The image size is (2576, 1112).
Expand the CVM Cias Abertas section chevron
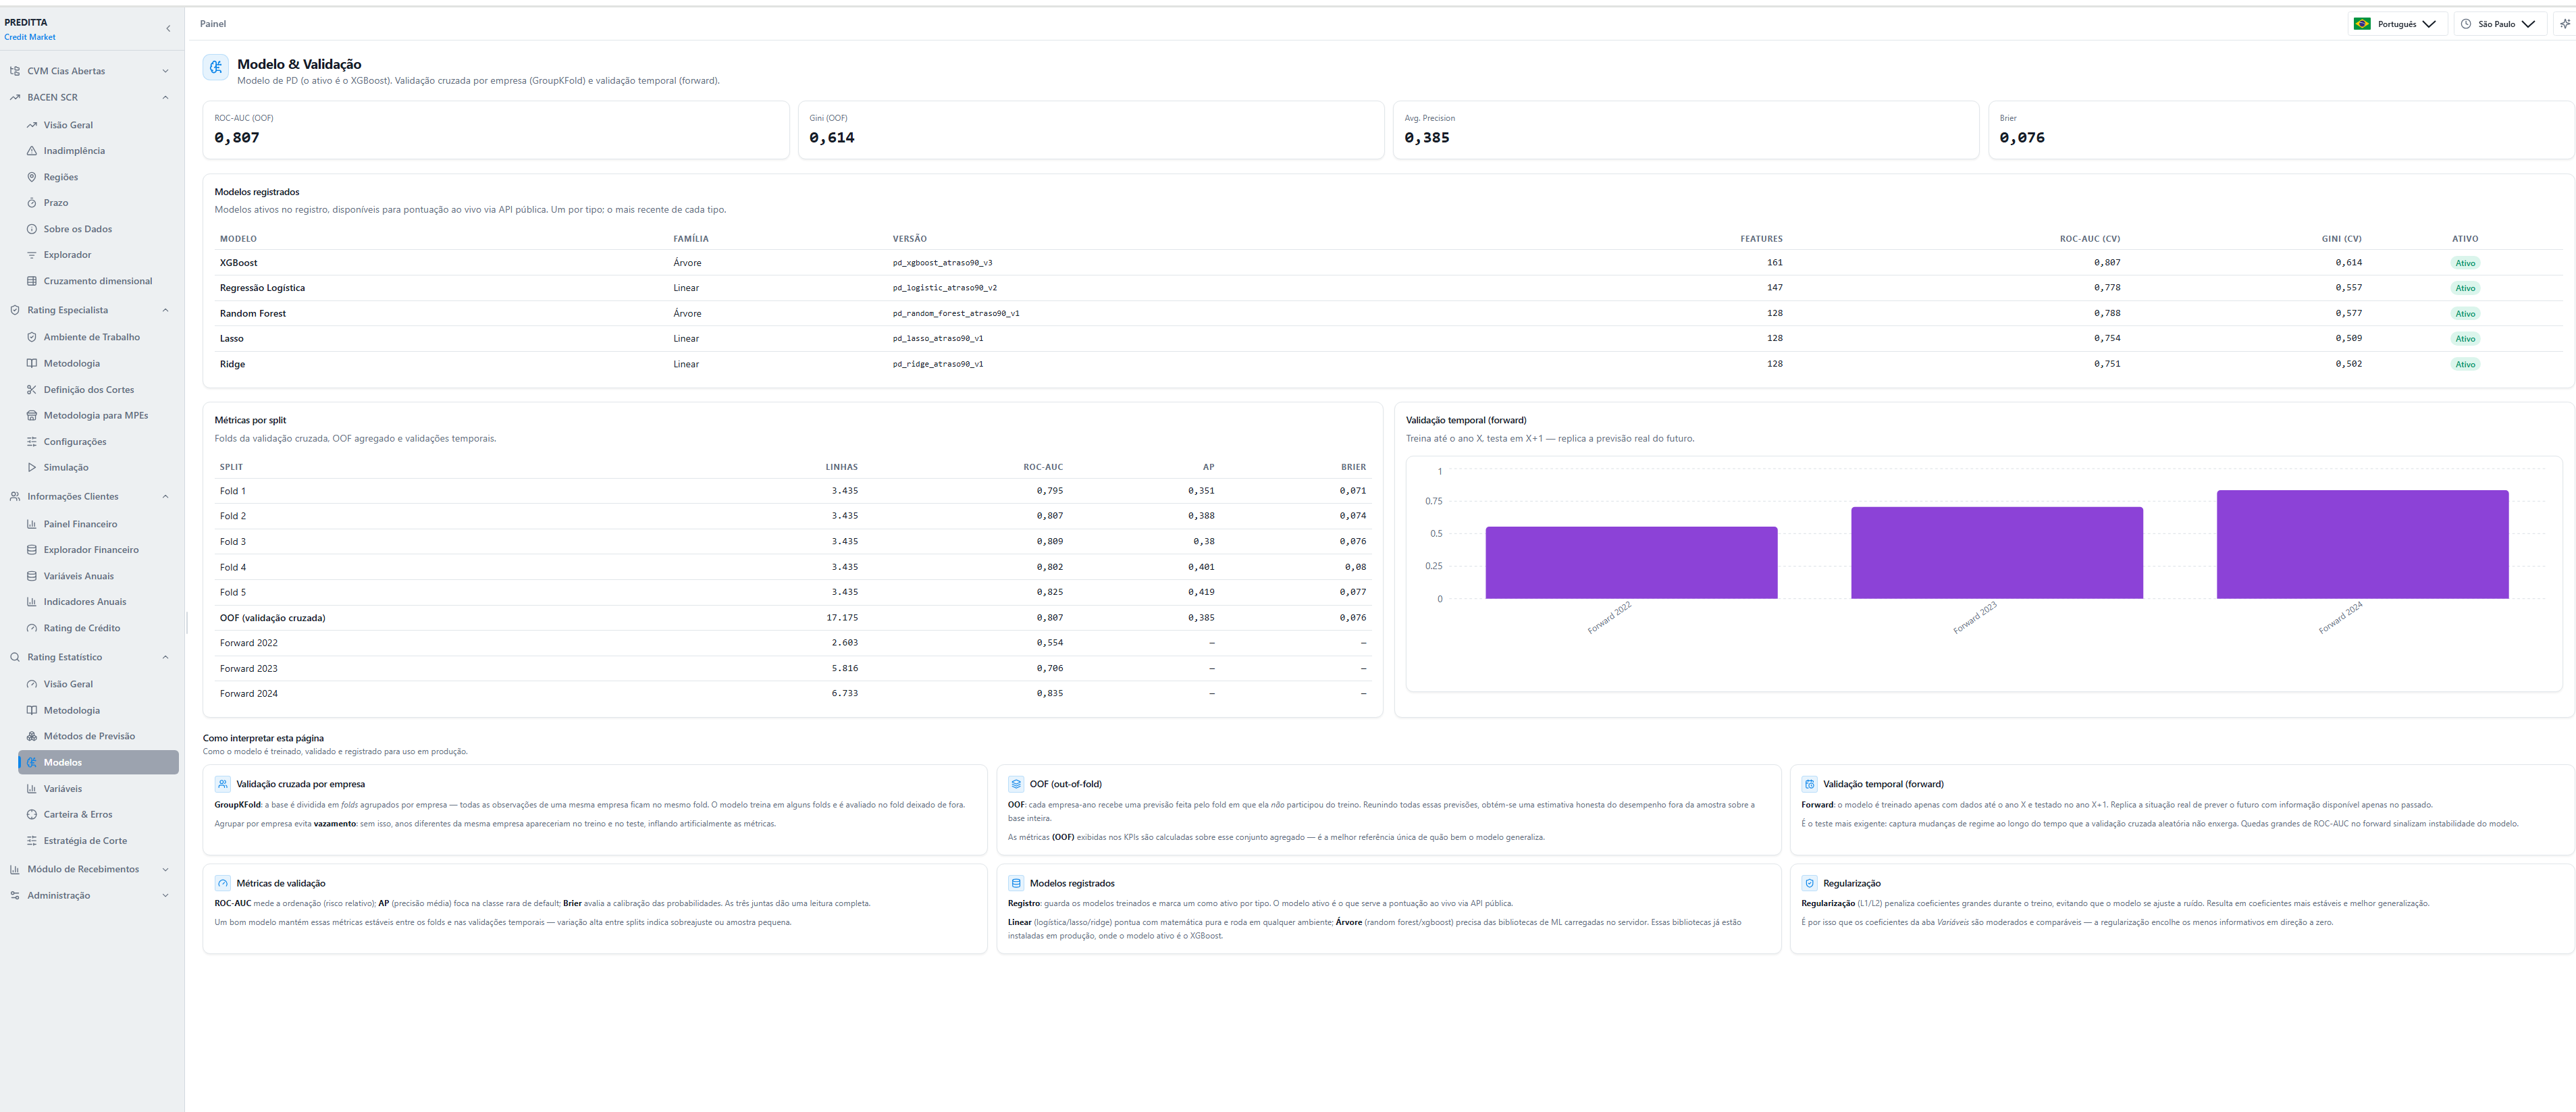165,71
